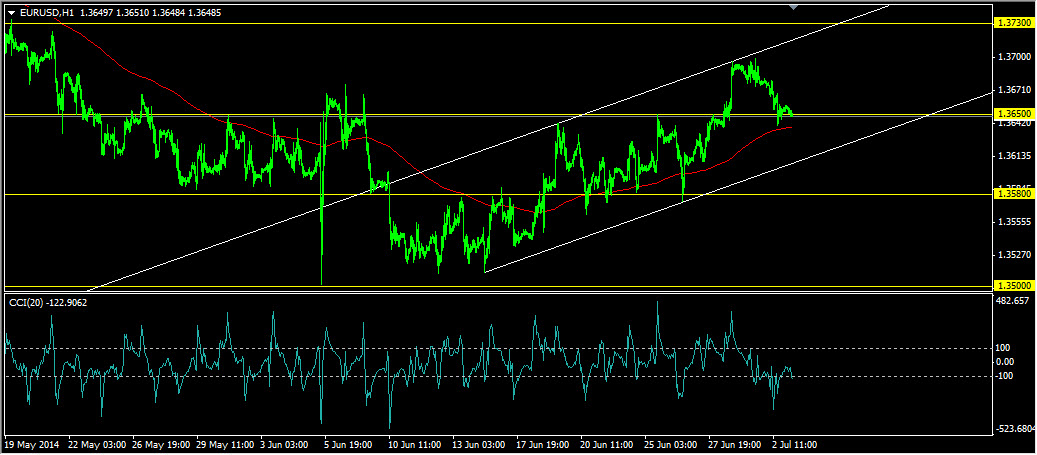
Task: Click the 19 May 2014 date label
Action: (32, 445)
